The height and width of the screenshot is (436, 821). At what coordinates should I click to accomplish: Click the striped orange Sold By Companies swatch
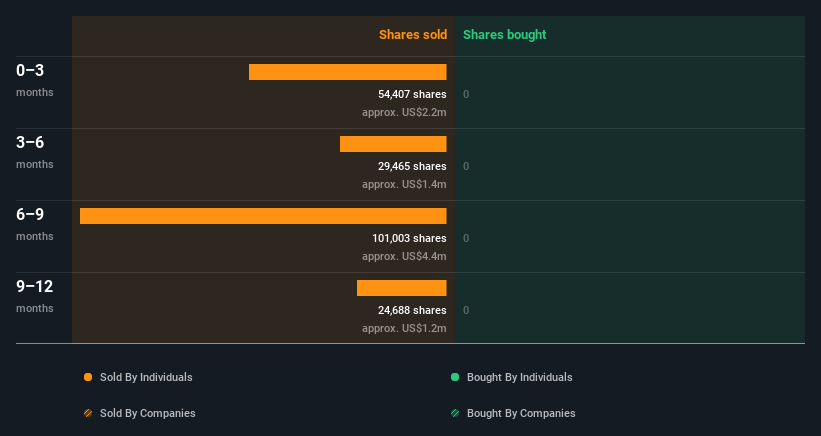tap(88, 413)
